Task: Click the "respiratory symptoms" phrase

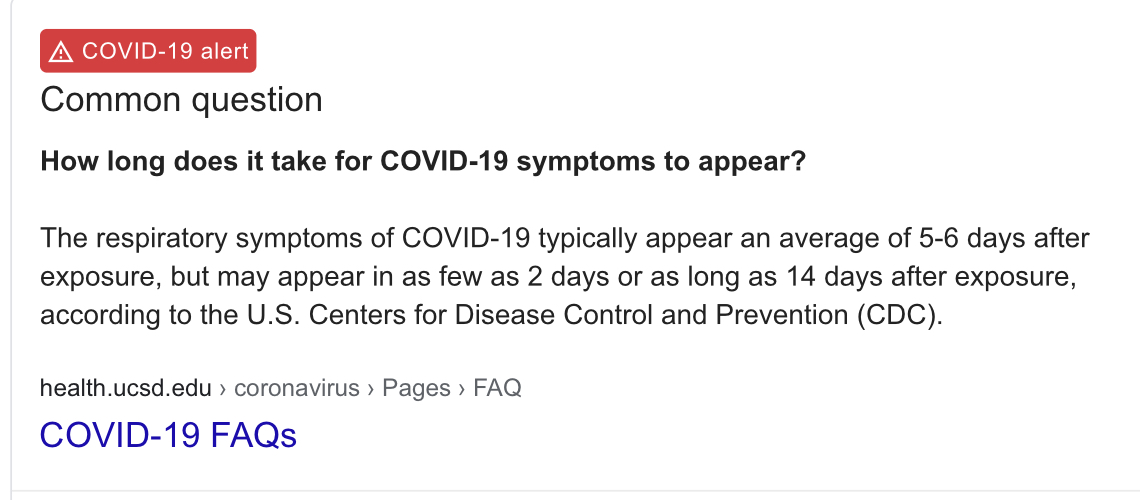Action: pyautogui.click(x=230, y=238)
